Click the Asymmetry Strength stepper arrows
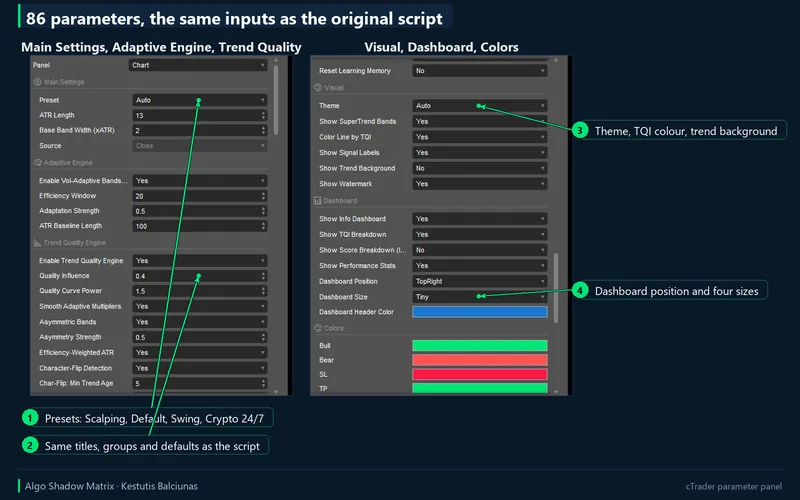800x500 pixels. 263,337
